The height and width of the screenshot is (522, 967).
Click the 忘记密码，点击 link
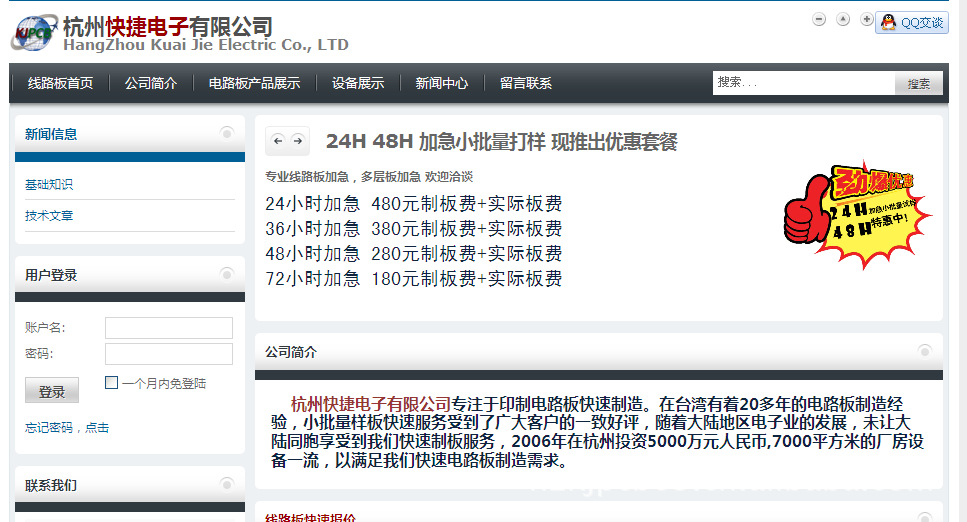(67, 427)
